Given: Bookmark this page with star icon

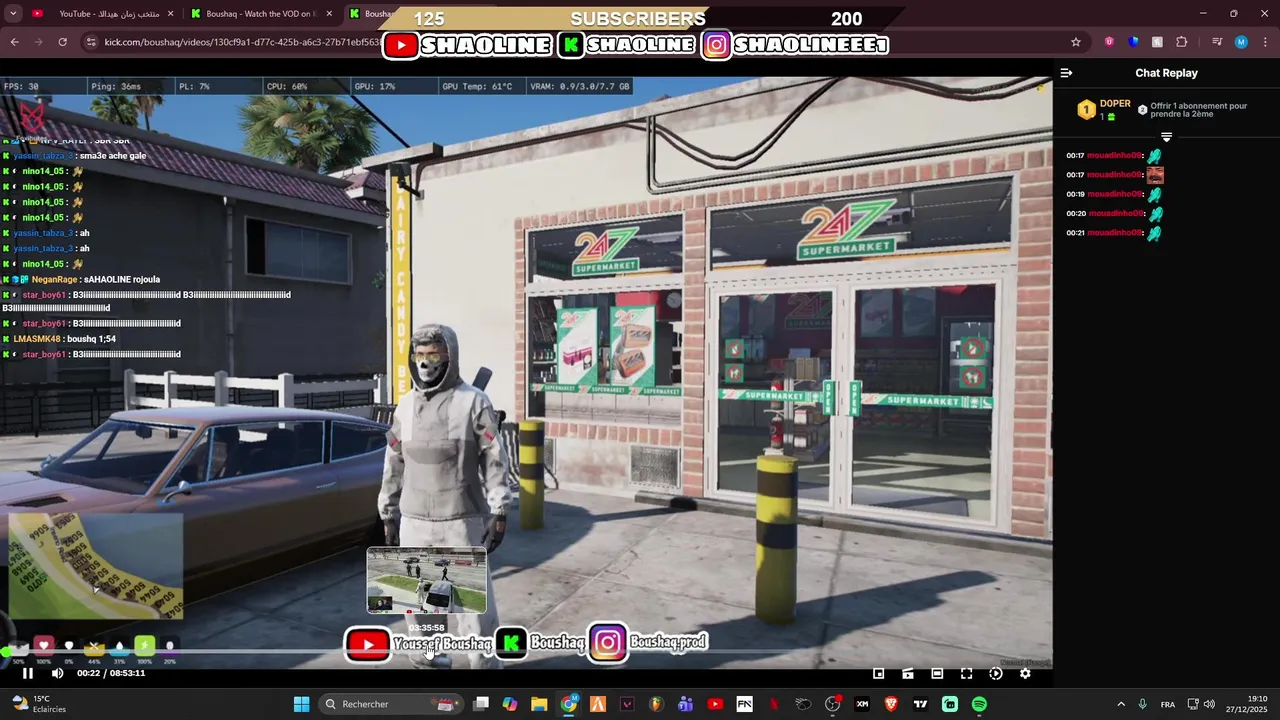Looking at the screenshot, I should [x=1076, y=42].
